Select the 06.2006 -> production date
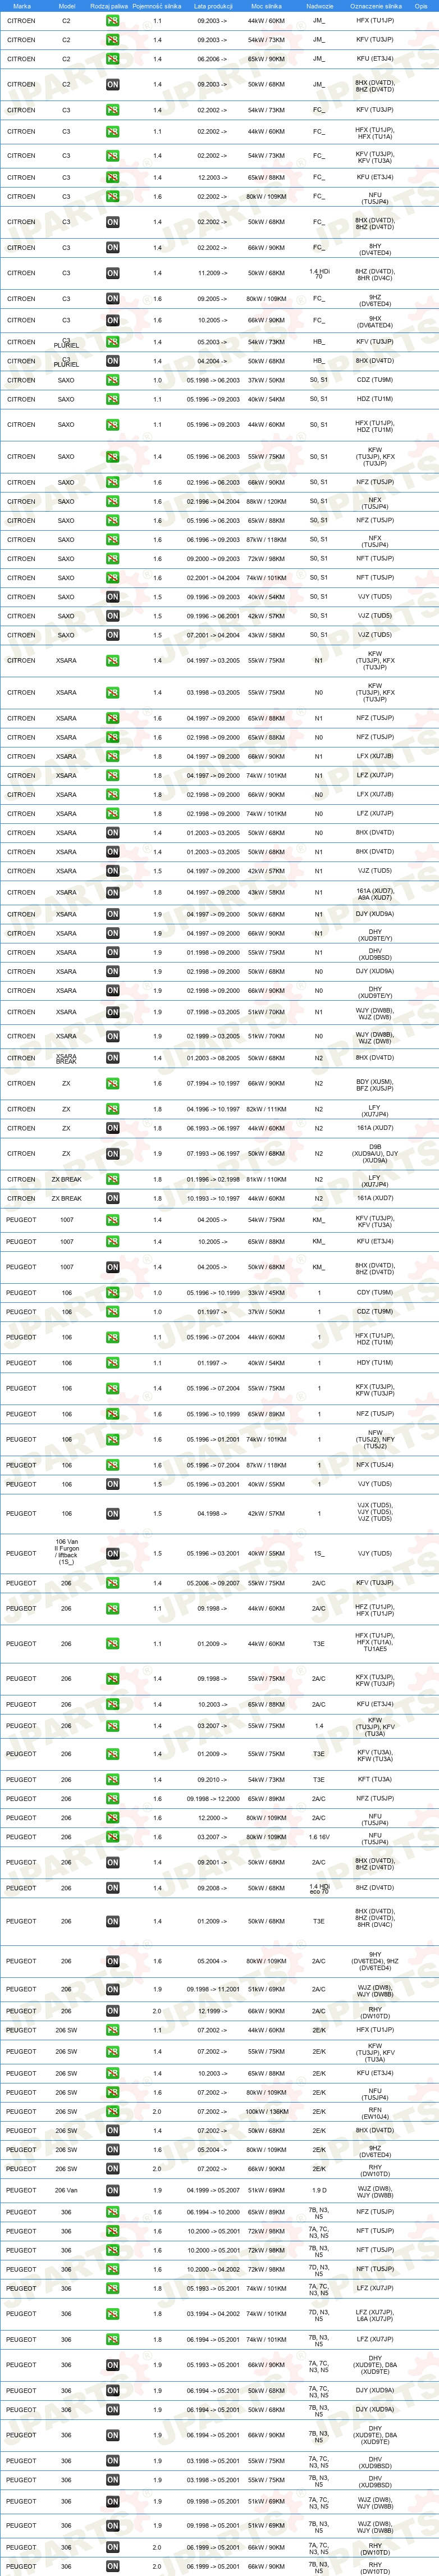This screenshot has width=439, height=2576. point(212,59)
